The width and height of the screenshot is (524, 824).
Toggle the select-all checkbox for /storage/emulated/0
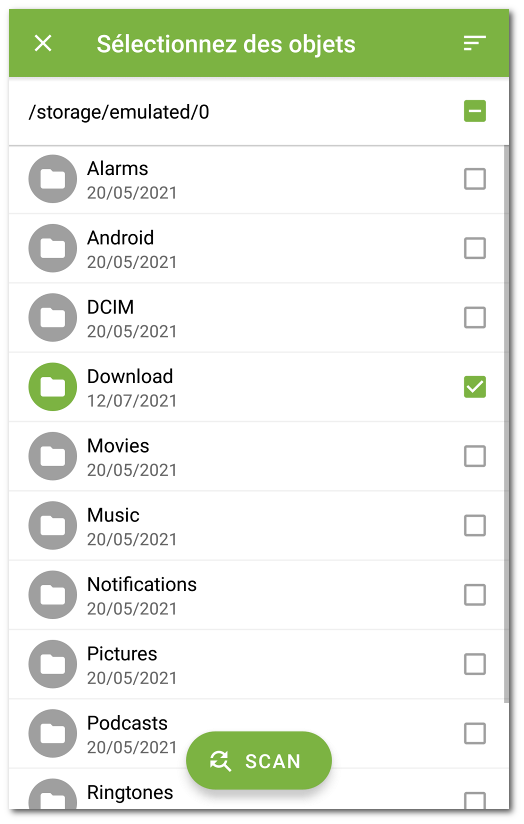click(x=475, y=111)
